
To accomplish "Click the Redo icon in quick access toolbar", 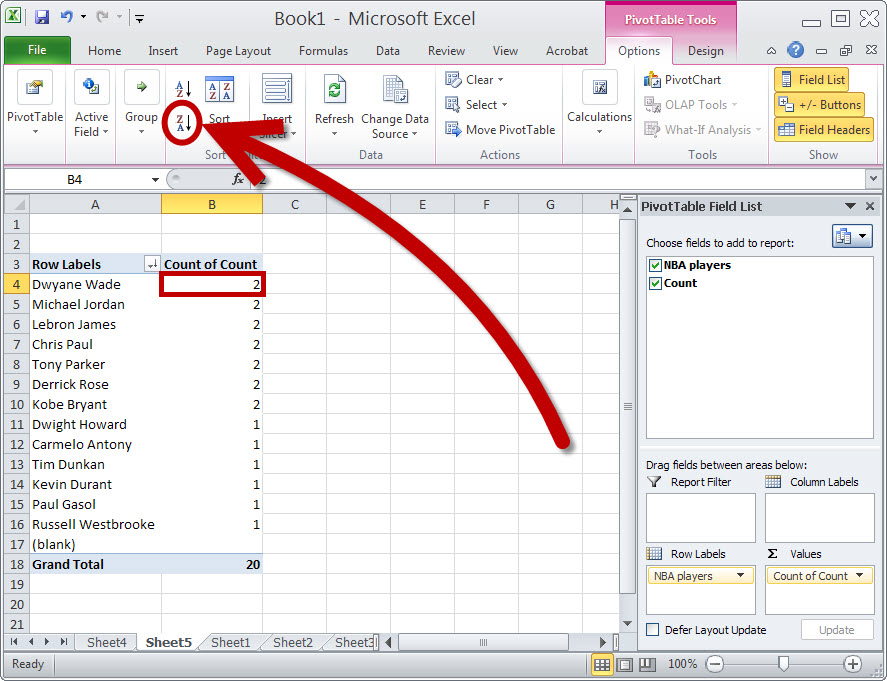I will click(102, 18).
